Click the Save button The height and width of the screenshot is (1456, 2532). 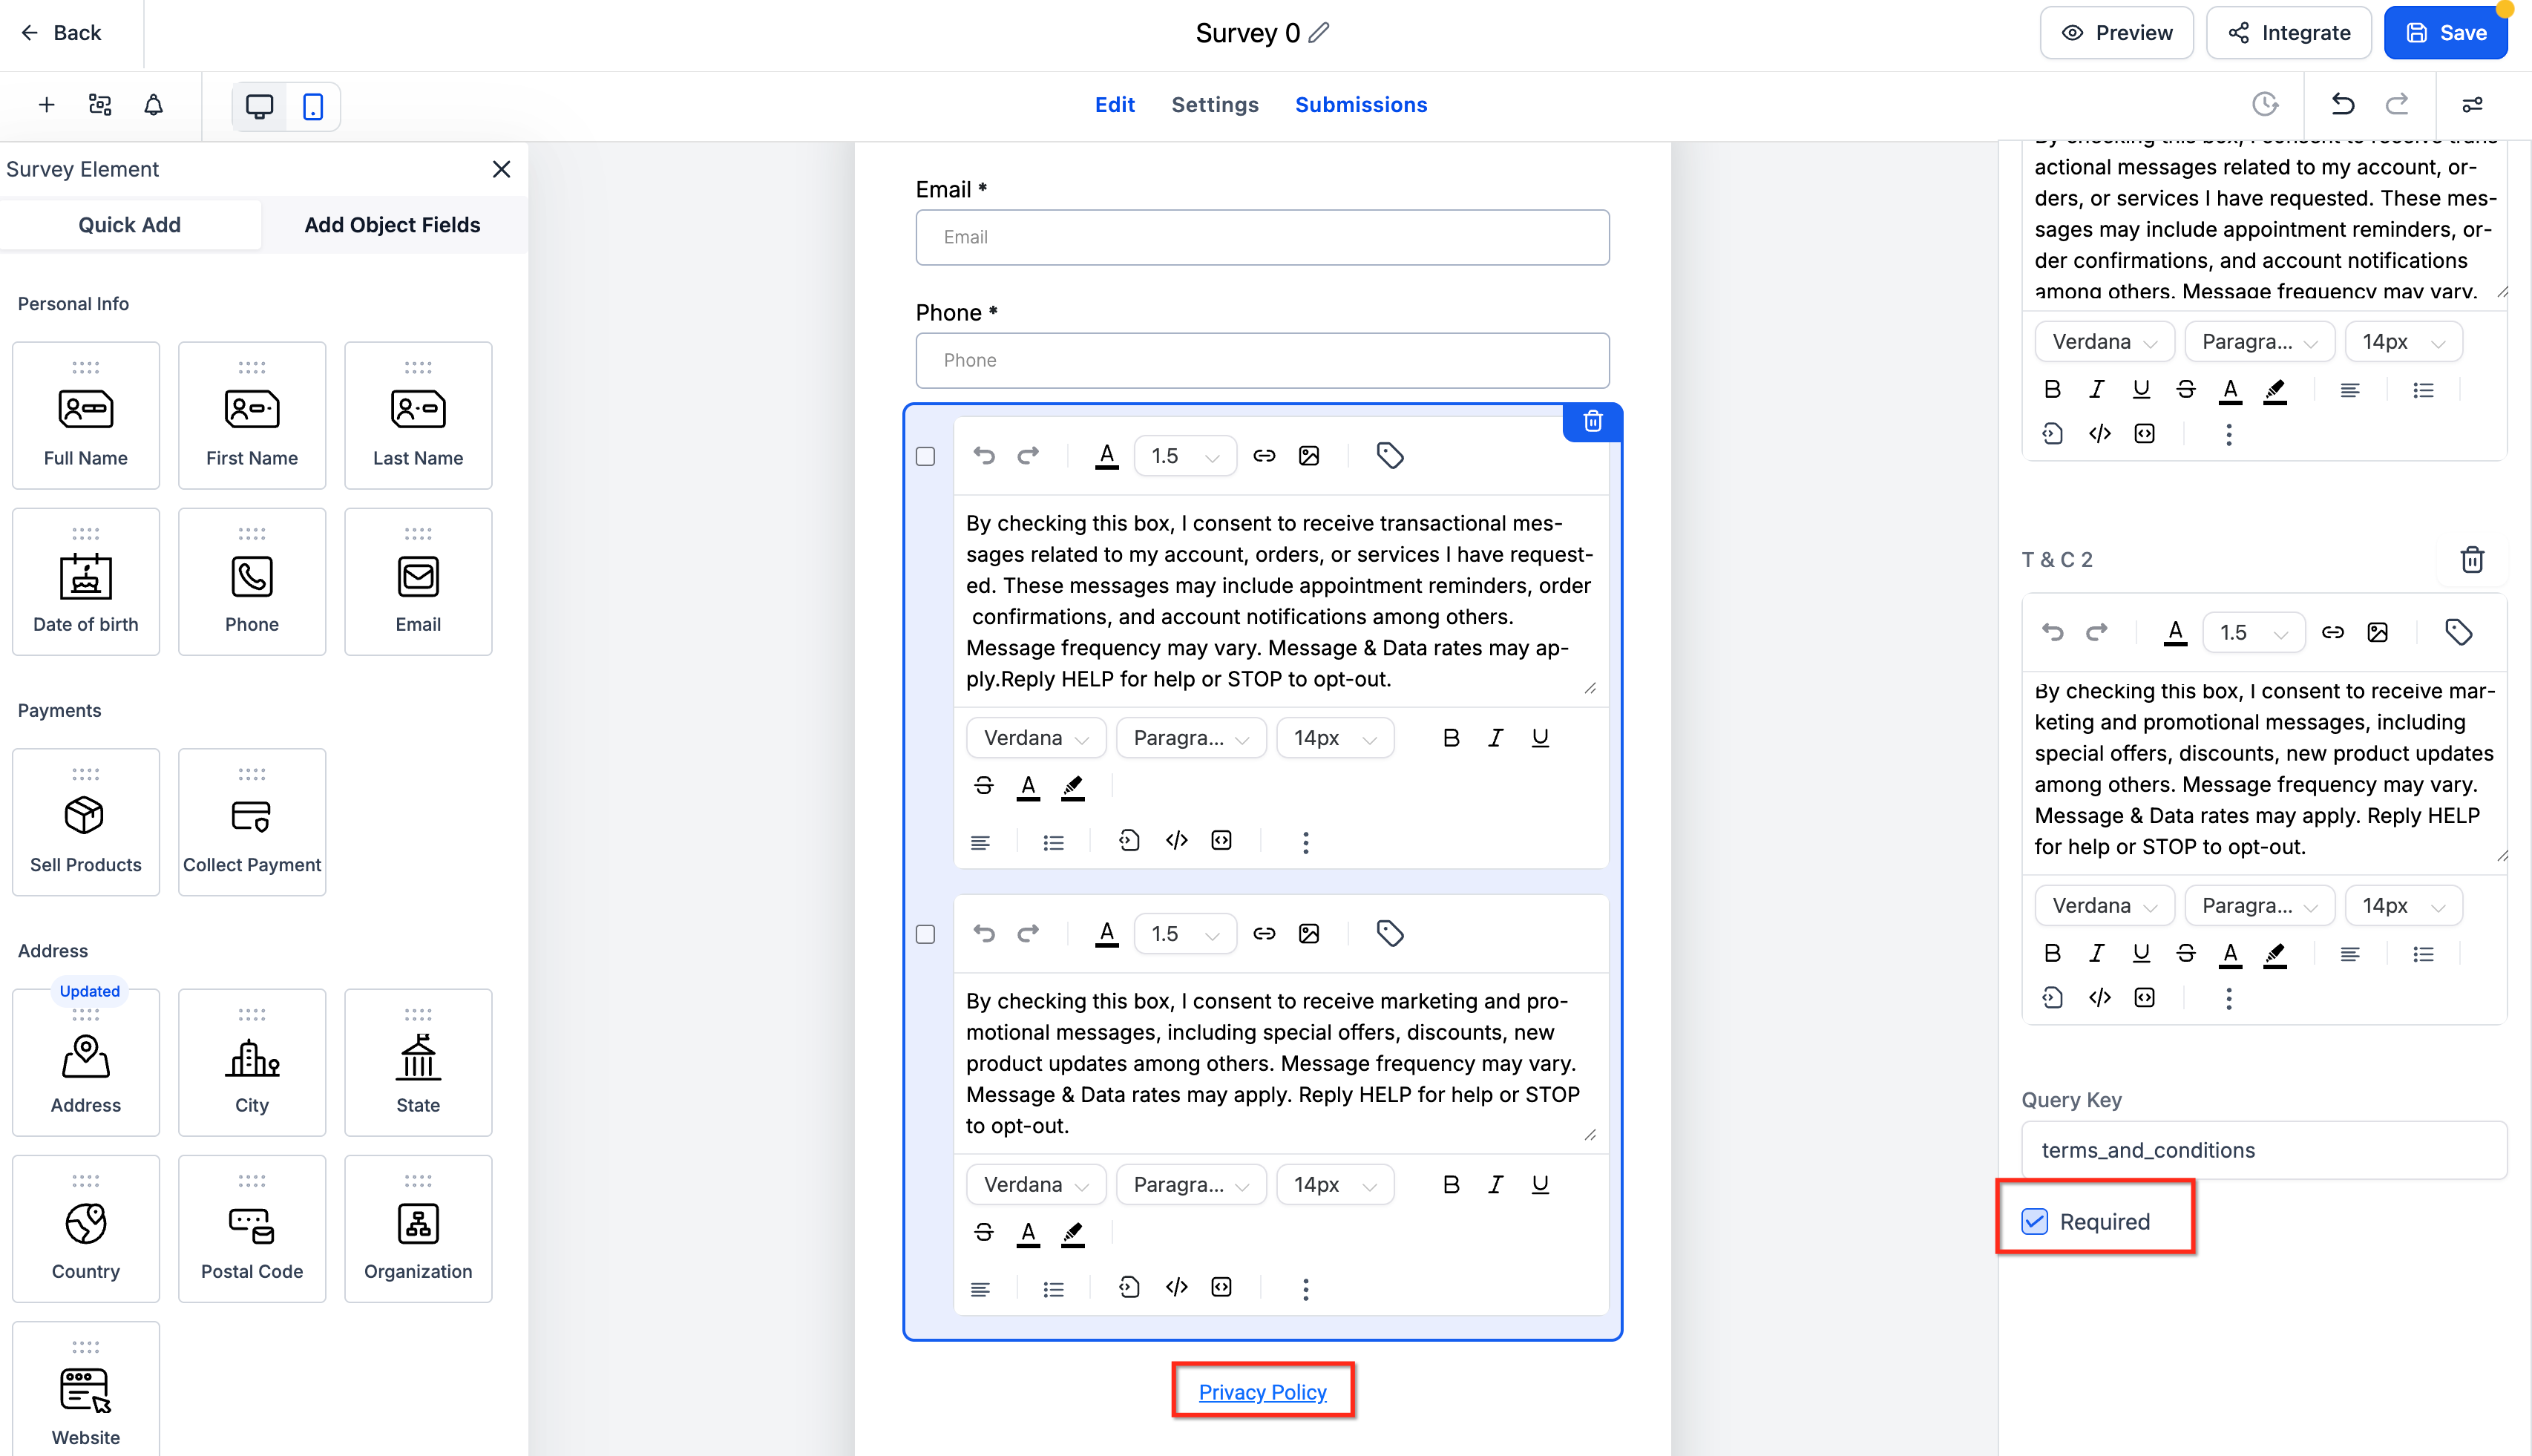pos(2445,33)
